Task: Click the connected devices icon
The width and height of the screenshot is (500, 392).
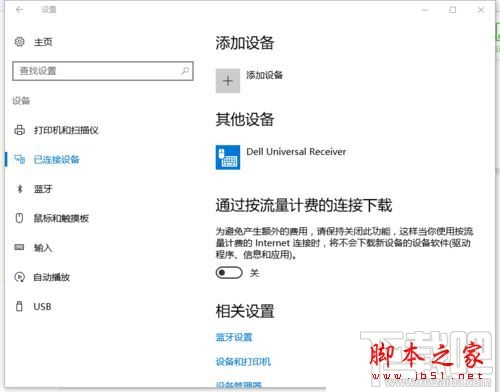Action: point(19,159)
